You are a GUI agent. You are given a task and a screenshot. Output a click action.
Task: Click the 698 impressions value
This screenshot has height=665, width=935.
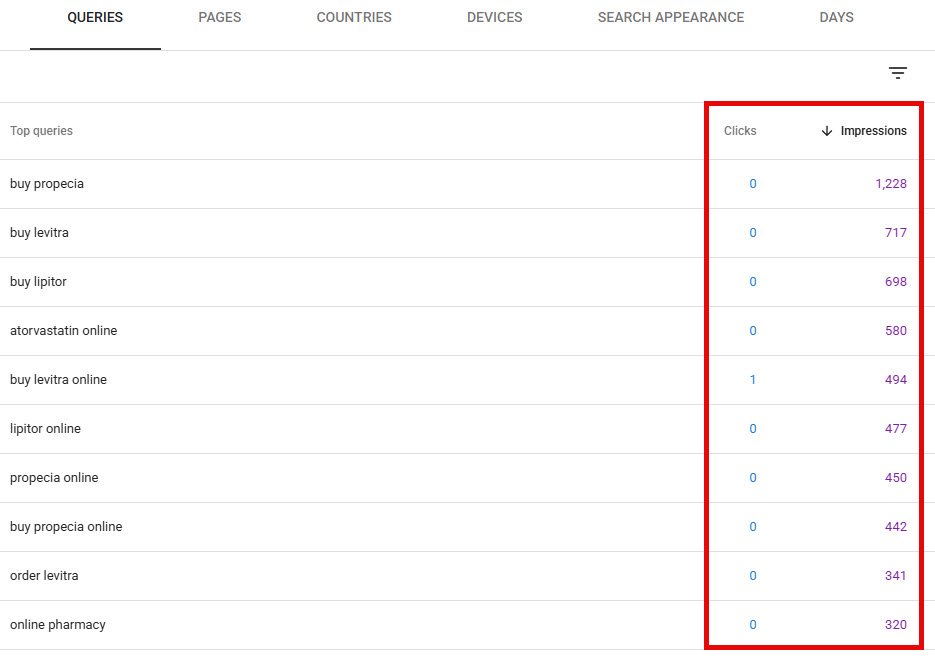(x=896, y=282)
